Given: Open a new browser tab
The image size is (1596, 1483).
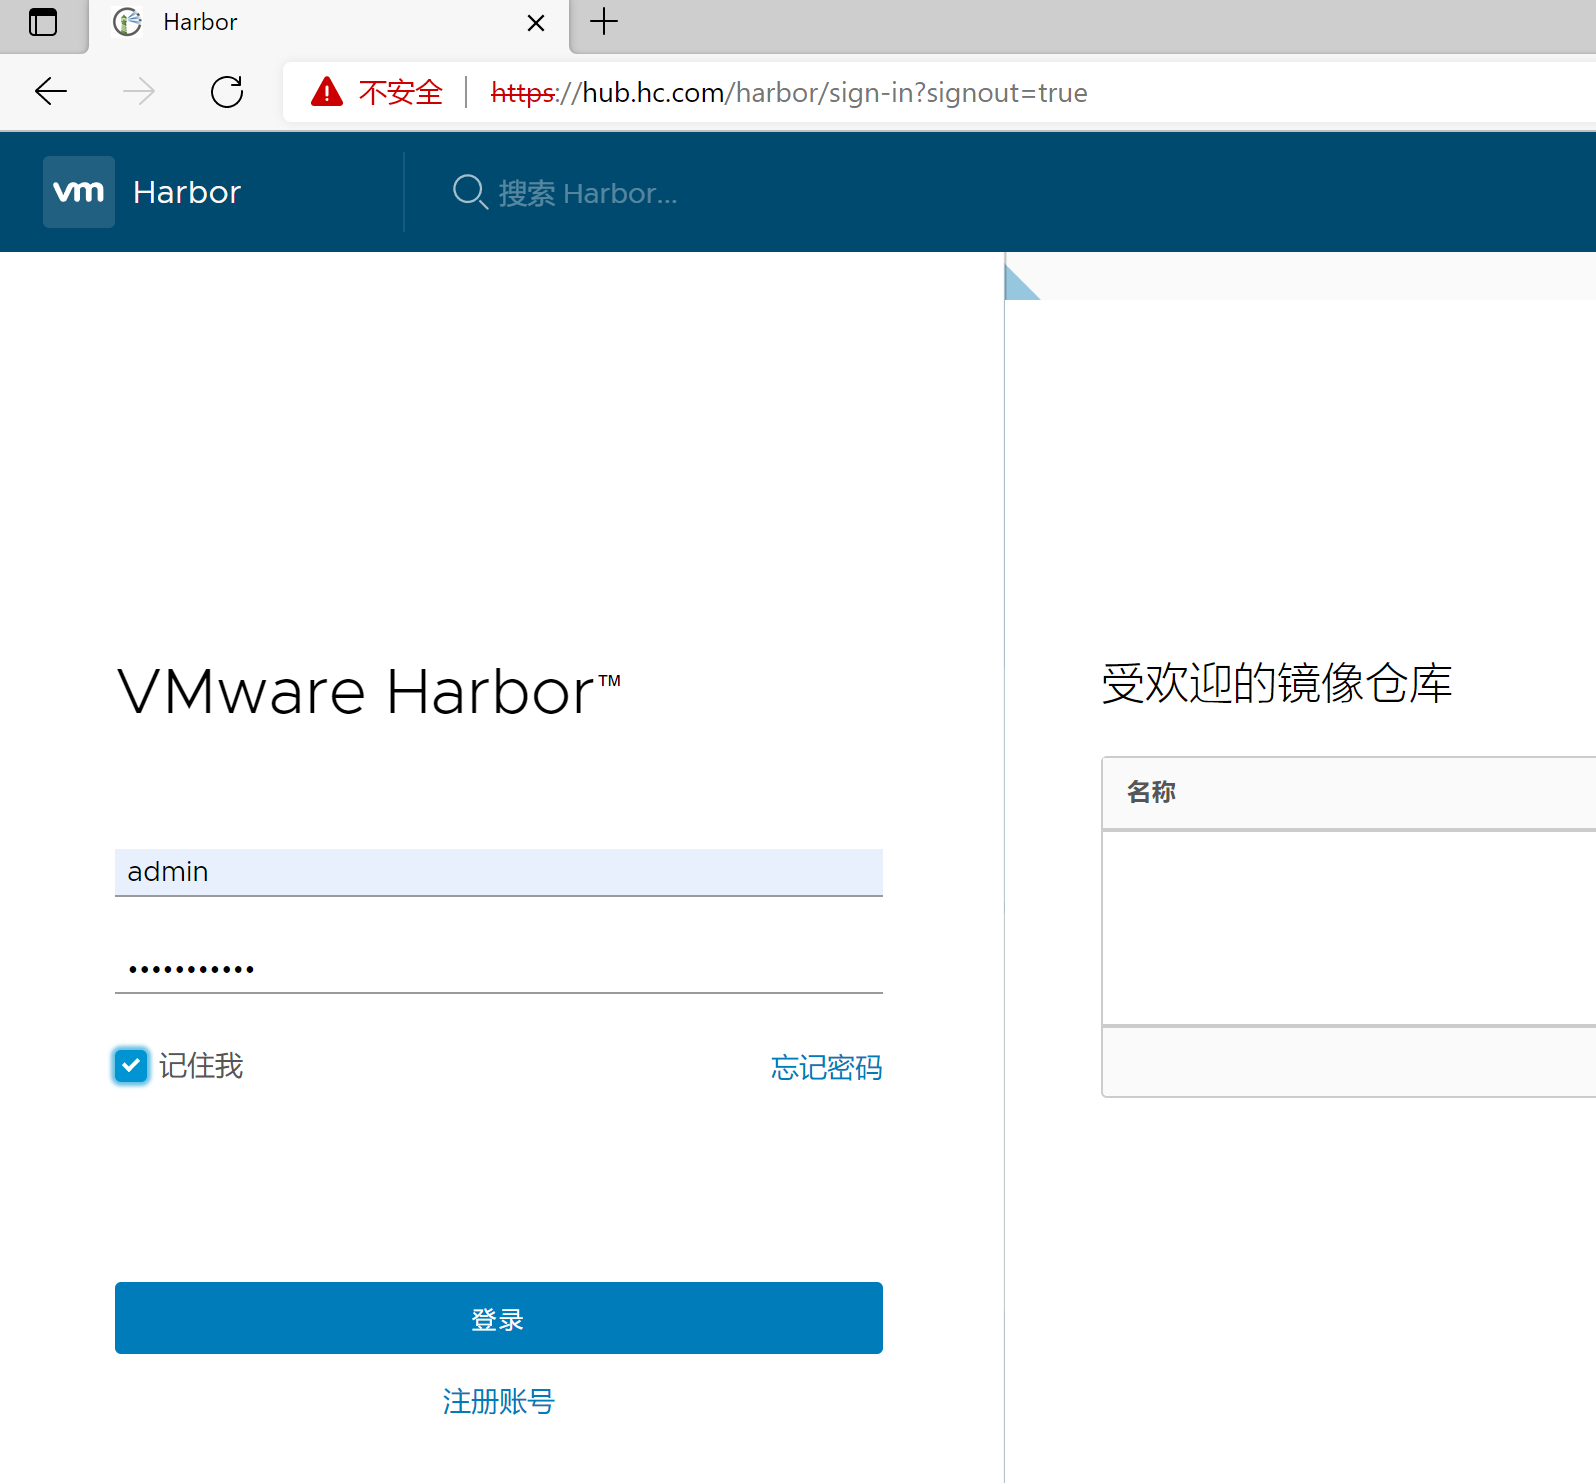Looking at the screenshot, I should [604, 22].
